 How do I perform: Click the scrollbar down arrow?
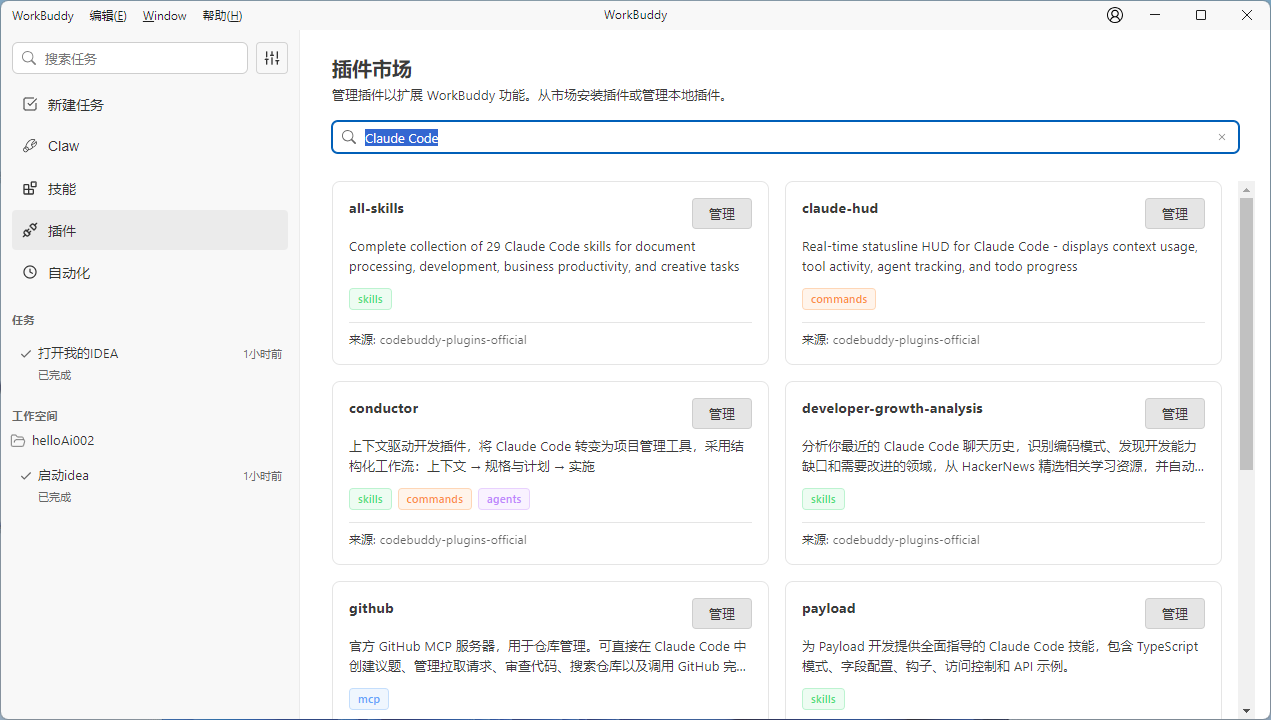tap(1246, 710)
